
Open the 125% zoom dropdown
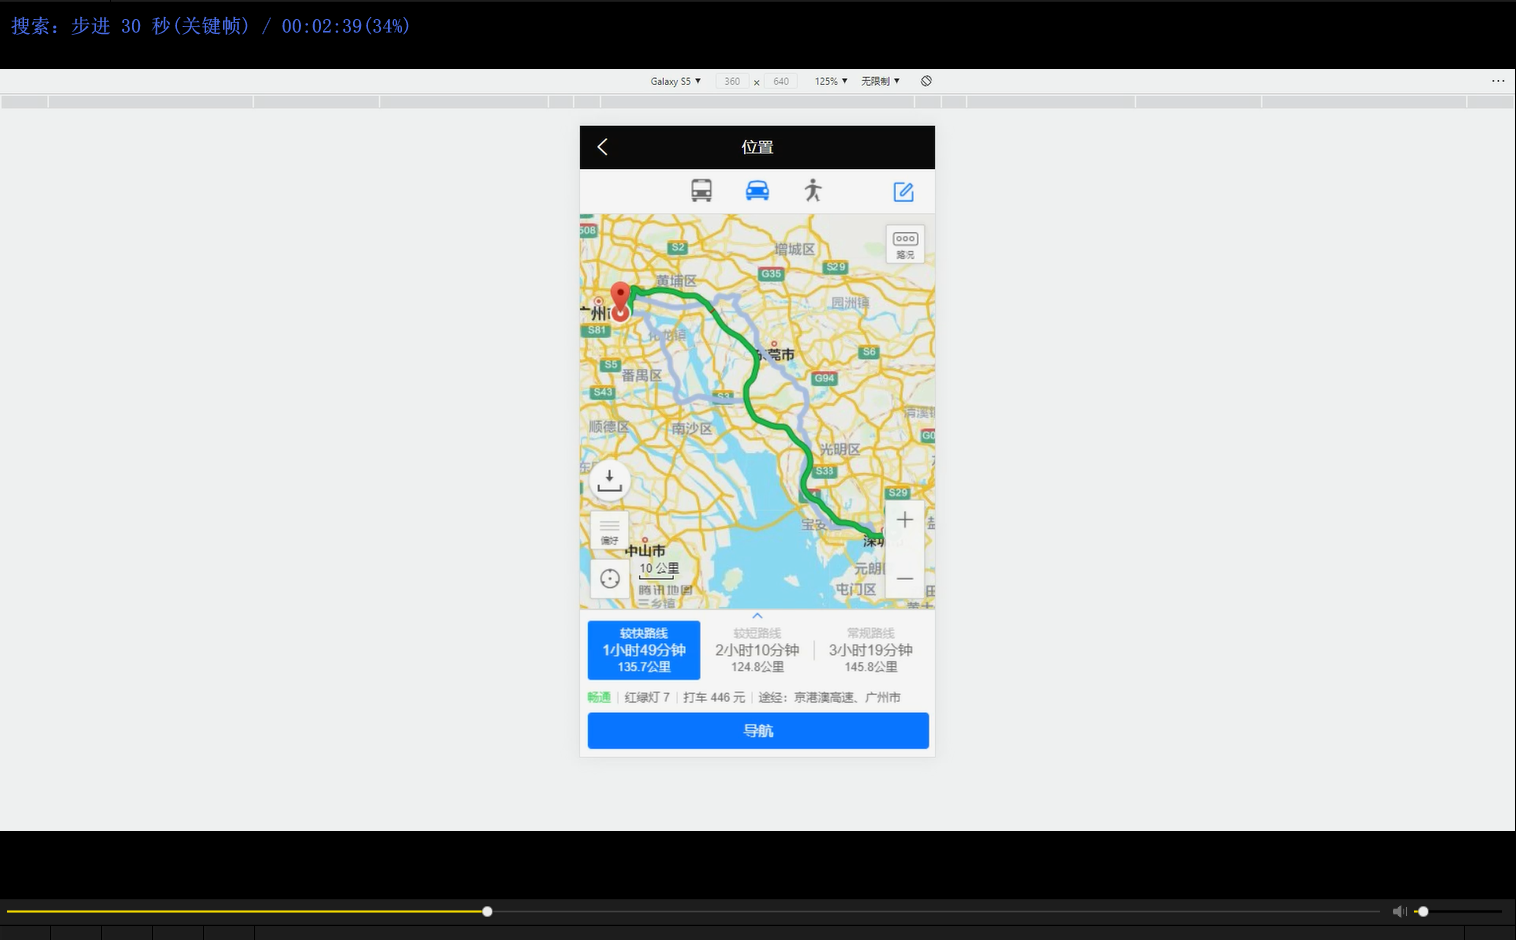pos(831,81)
